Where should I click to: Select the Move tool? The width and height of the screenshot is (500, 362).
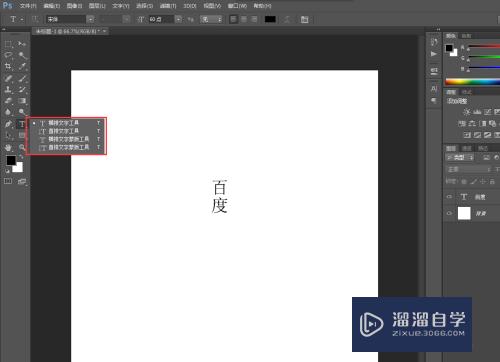[x=22, y=44]
